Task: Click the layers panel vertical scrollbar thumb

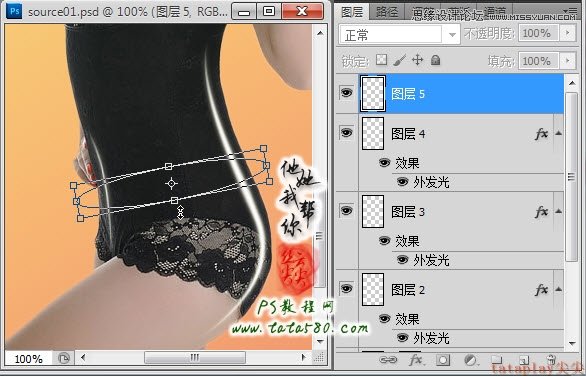Action: pyautogui.click(x=571, y=176)
